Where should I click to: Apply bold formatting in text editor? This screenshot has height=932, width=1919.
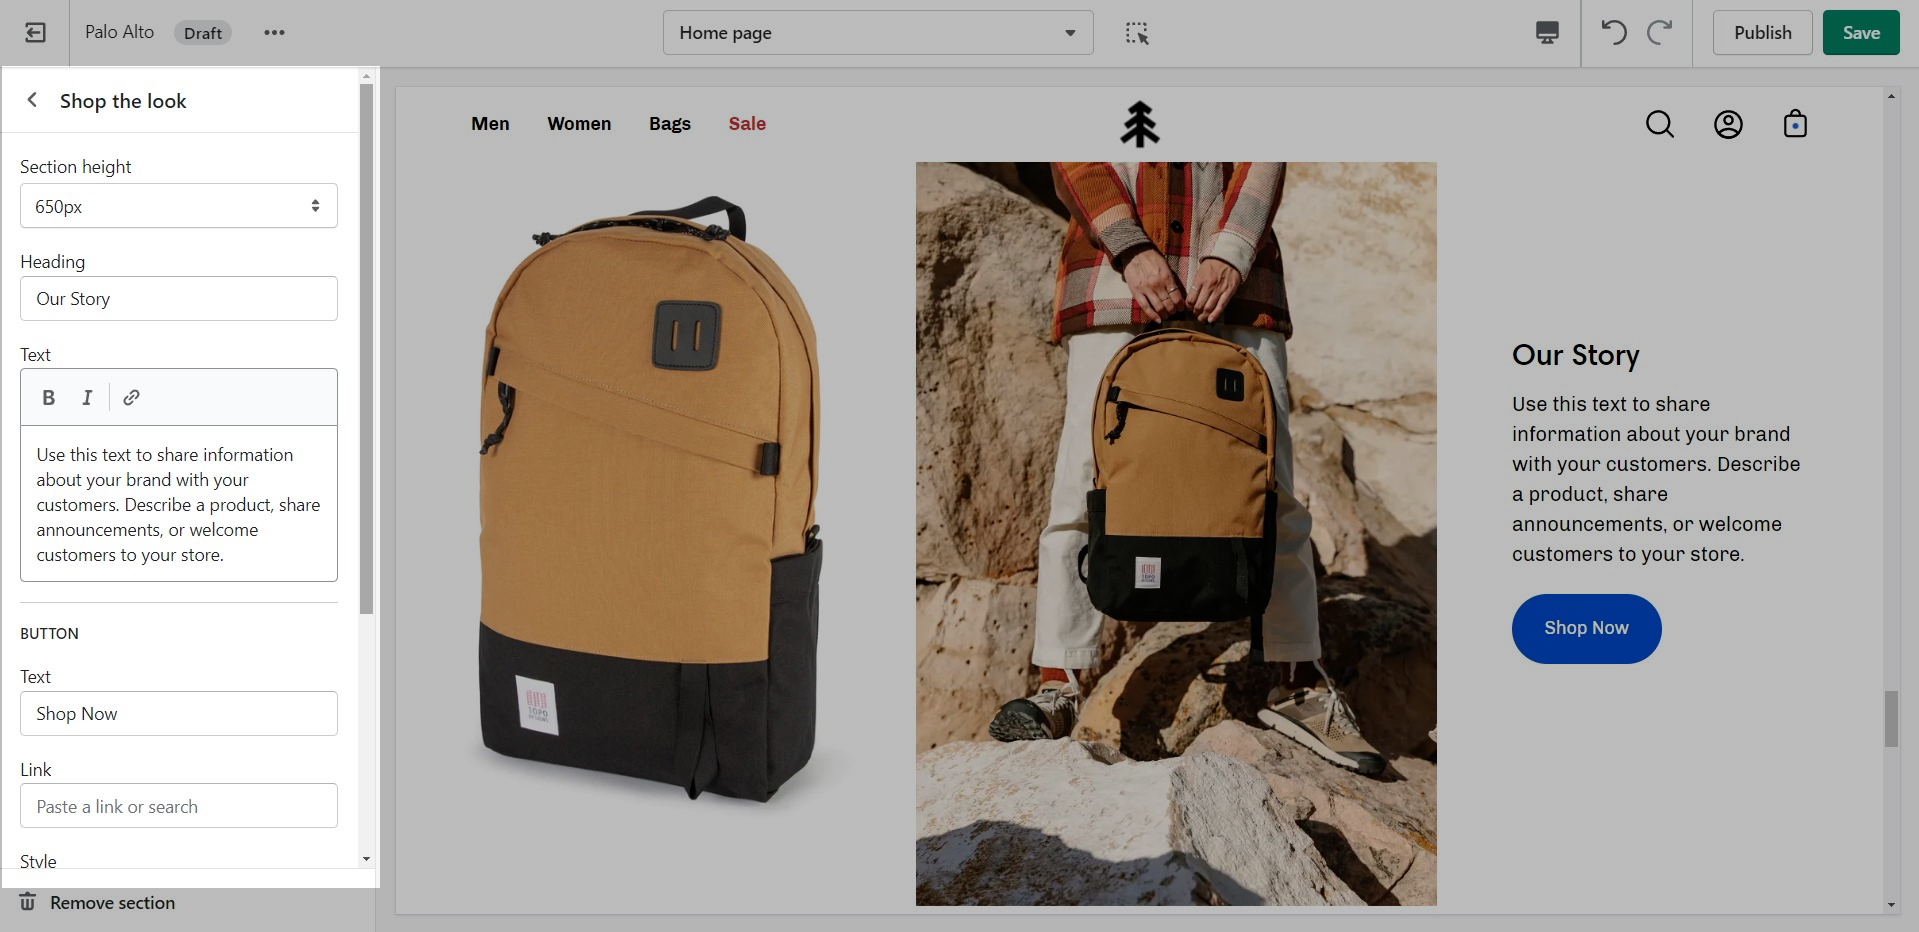point(48,398)
